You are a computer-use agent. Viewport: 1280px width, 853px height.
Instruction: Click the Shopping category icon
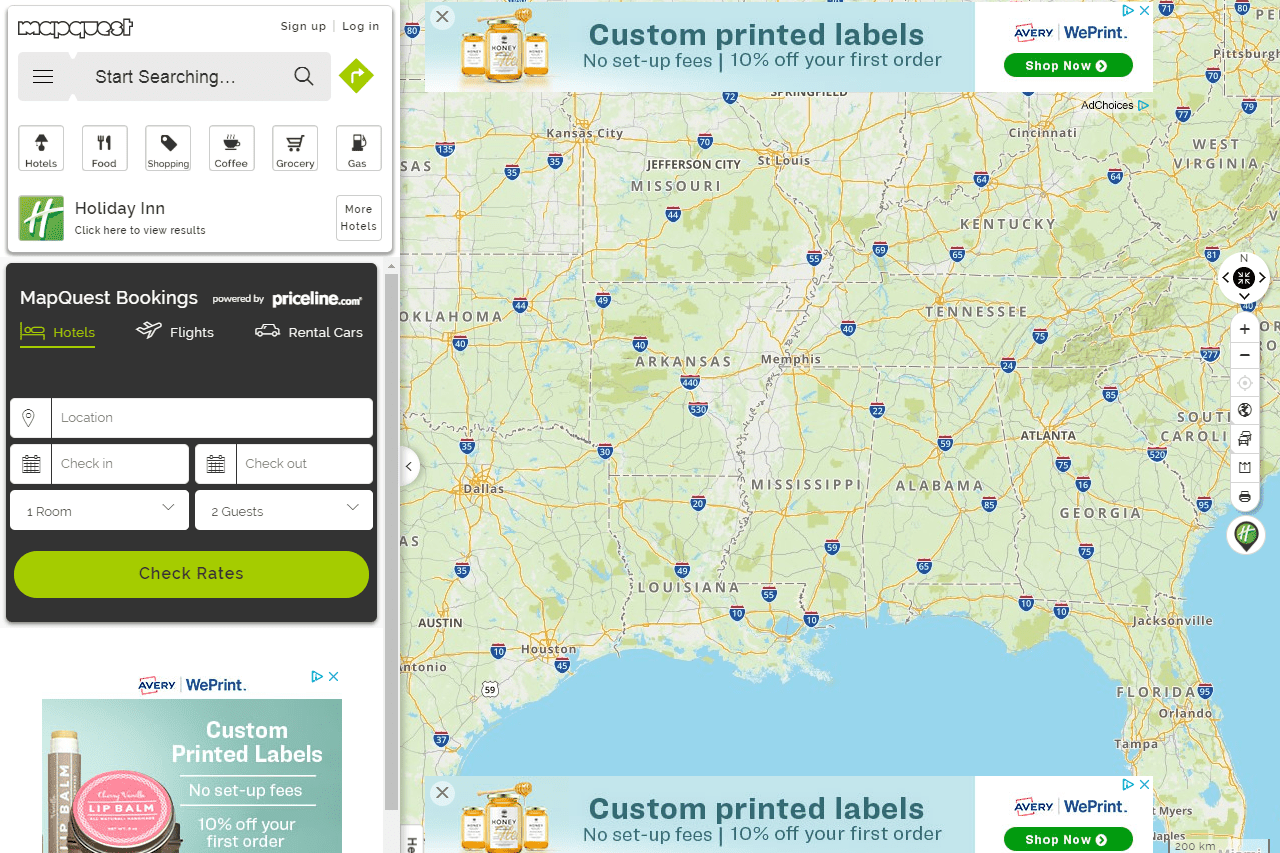tap(167, 148)
